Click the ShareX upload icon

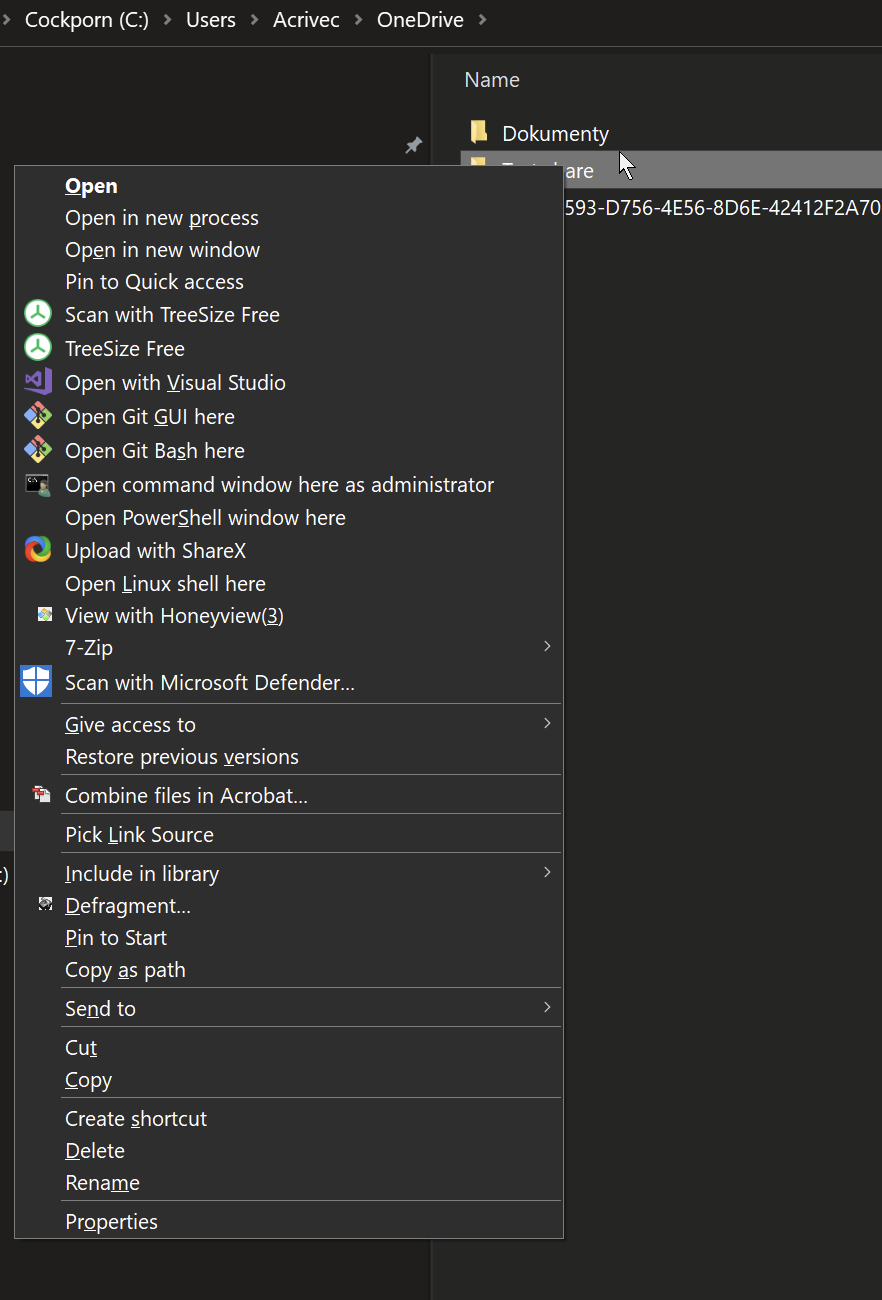(37, 550)
